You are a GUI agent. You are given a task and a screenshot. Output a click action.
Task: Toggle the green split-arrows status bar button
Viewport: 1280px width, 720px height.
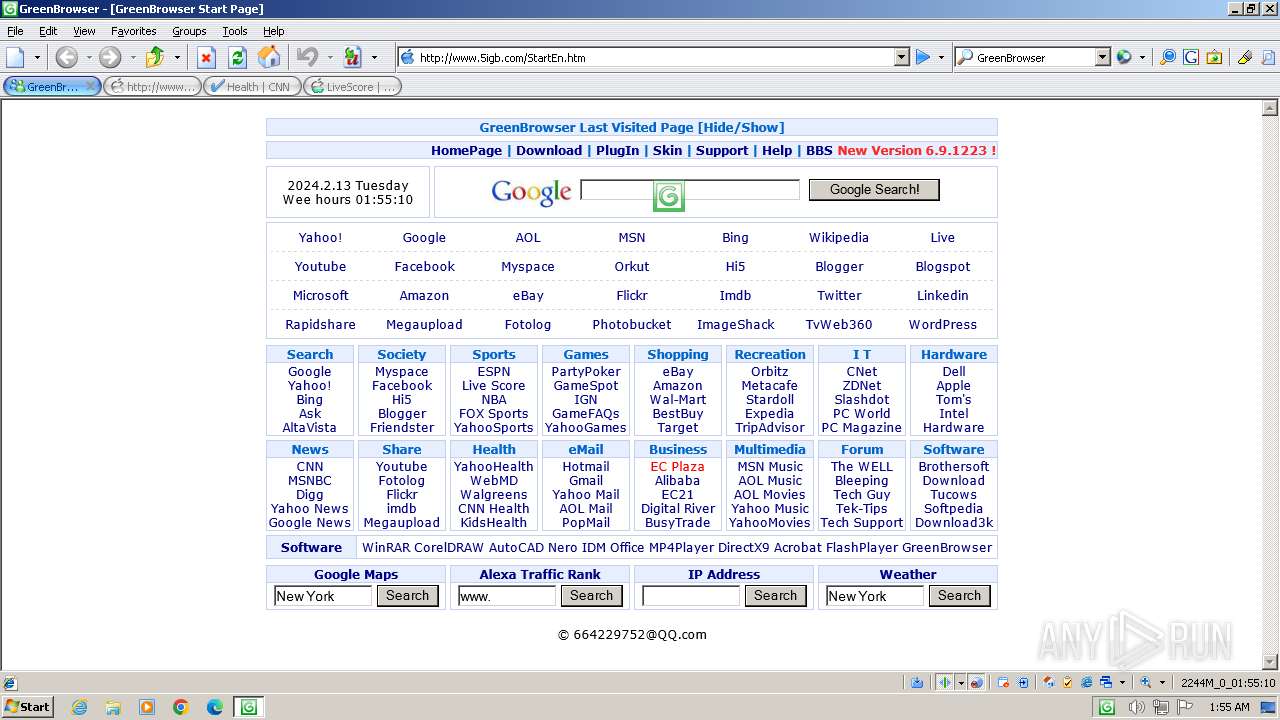coord(944,682)
